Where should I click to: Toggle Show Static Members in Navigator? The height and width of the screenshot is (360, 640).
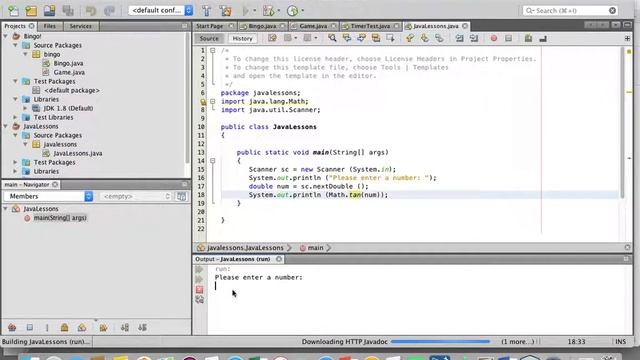pos(47,327)
